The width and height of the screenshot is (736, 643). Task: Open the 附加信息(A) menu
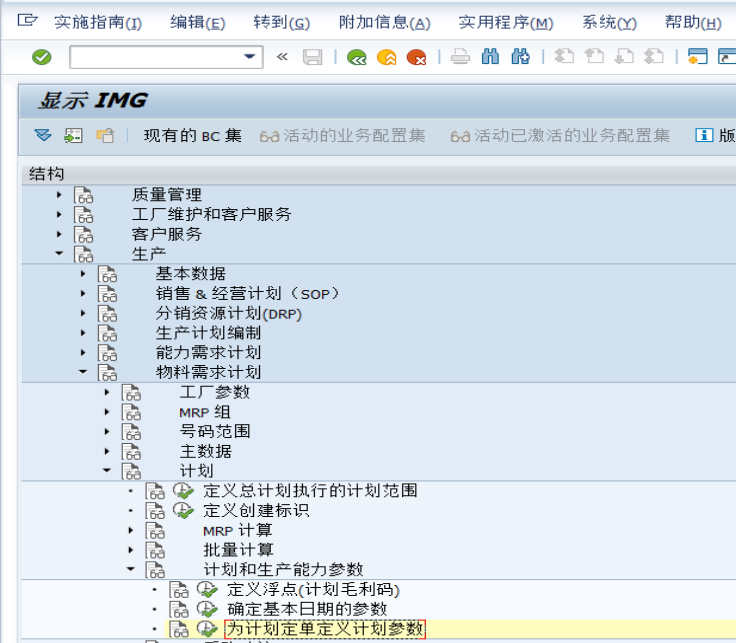tap(385, 22)
